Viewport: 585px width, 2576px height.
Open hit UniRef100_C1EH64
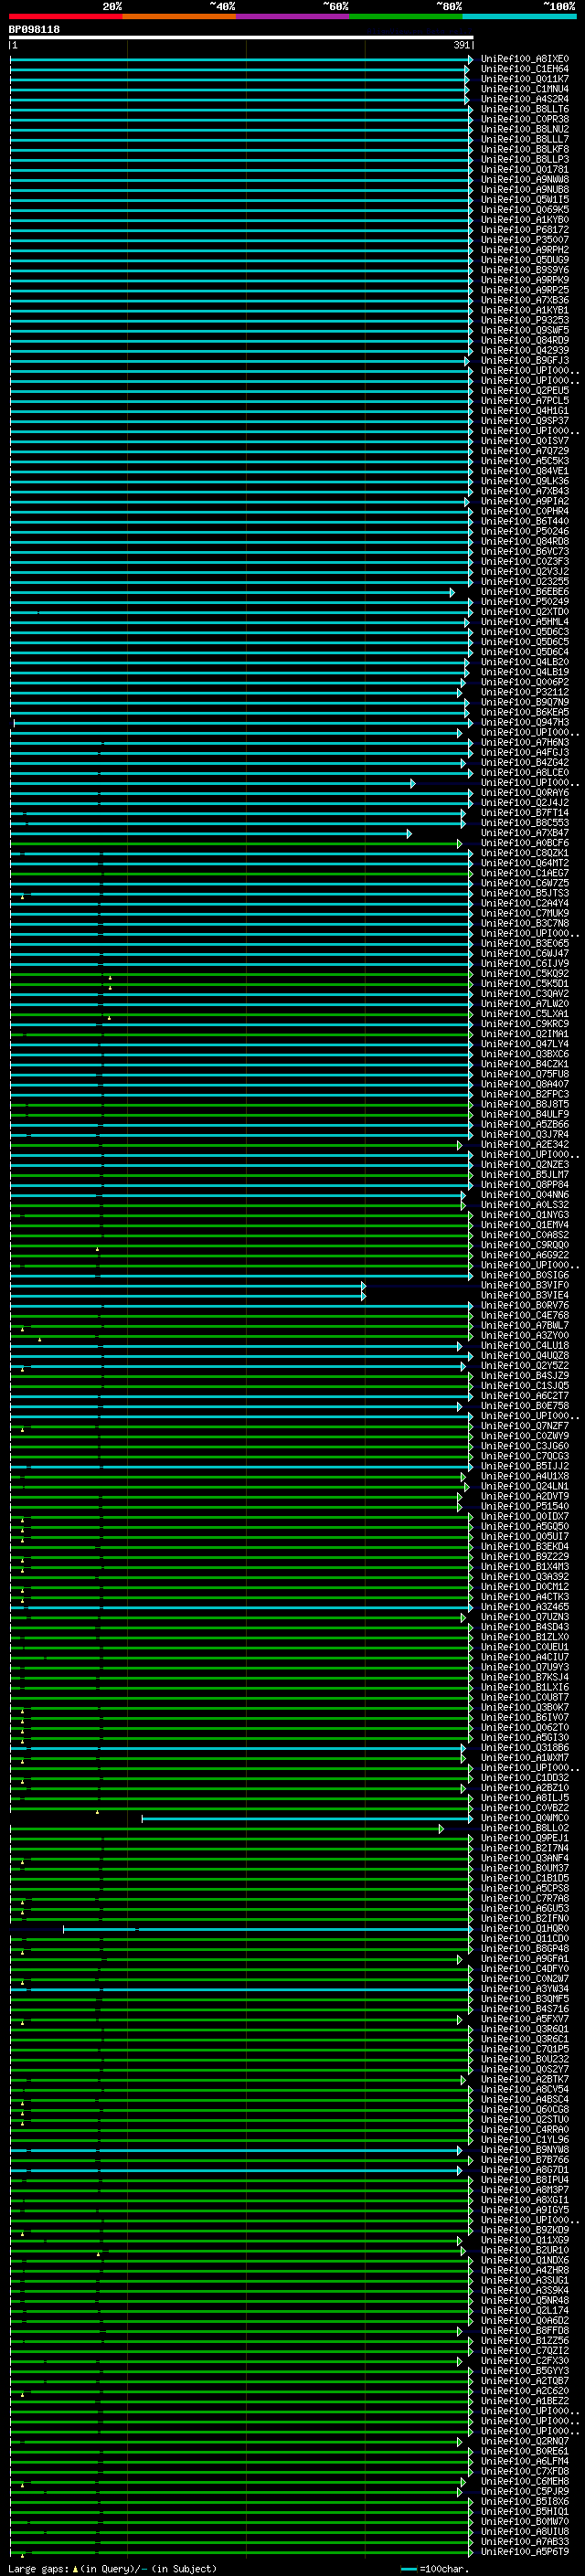525,69
